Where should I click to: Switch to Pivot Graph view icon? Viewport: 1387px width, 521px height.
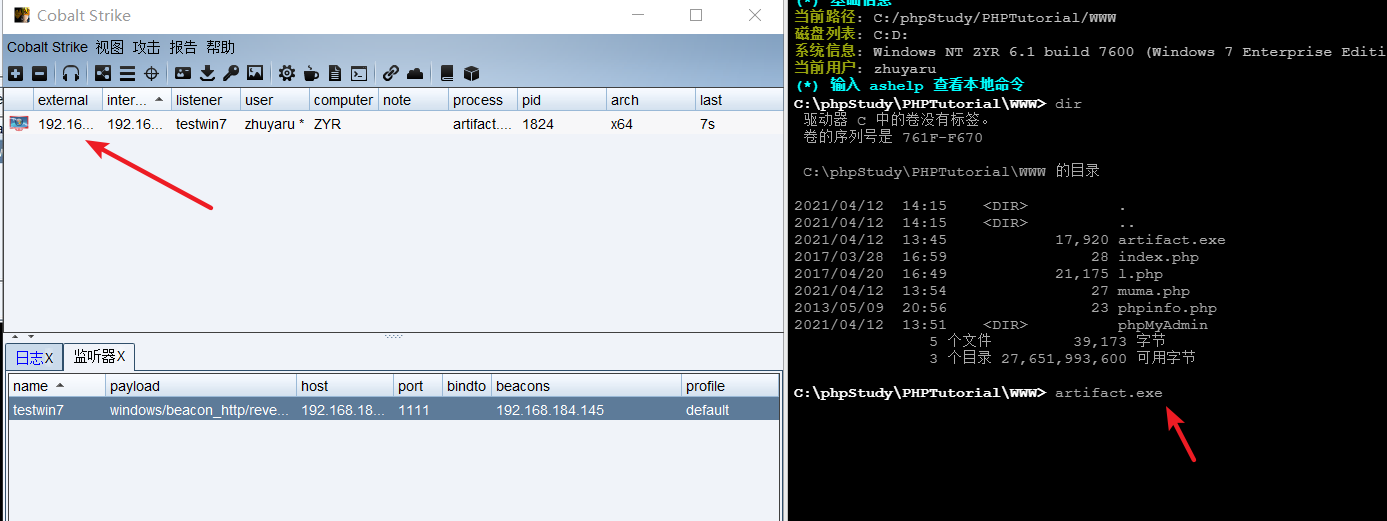tap(103, 73)
